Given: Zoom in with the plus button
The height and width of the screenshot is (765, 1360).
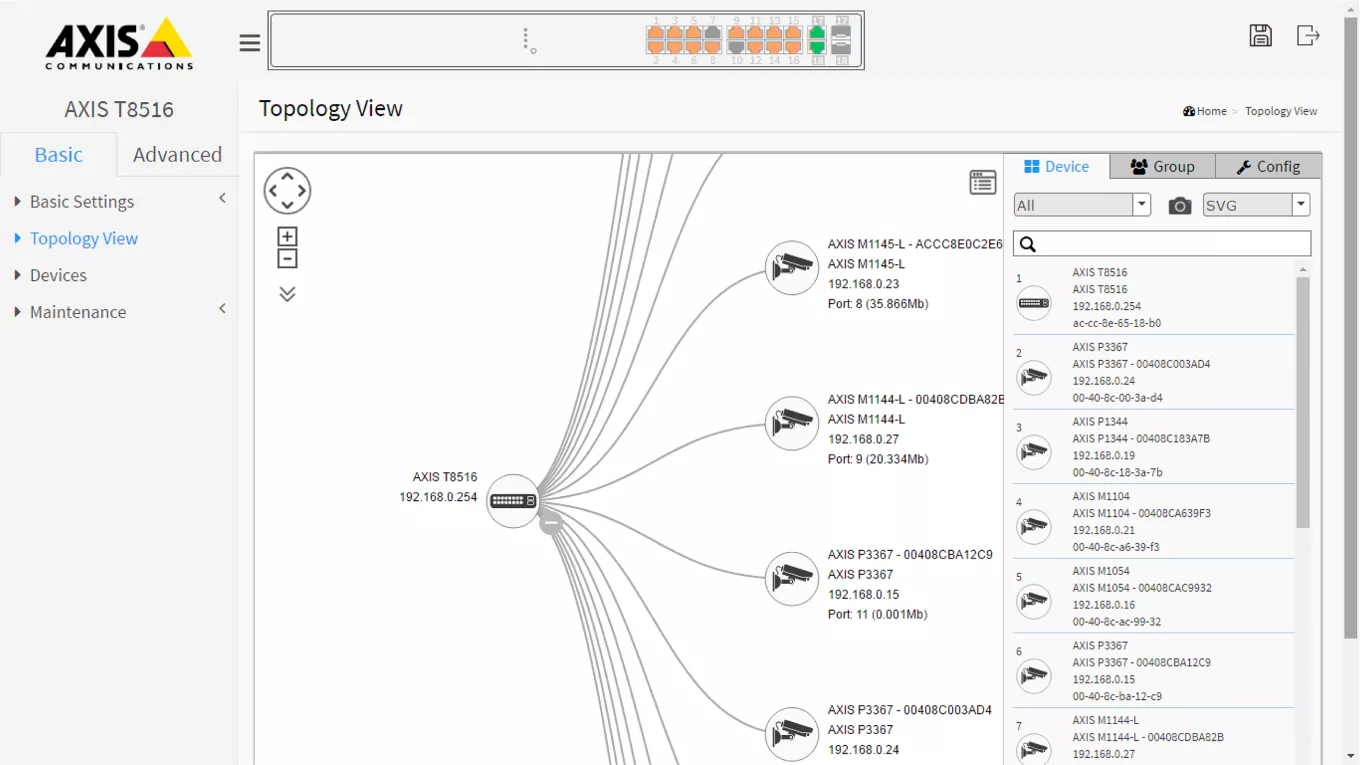Looking at the screenshot, I should [x=287, y=237].
